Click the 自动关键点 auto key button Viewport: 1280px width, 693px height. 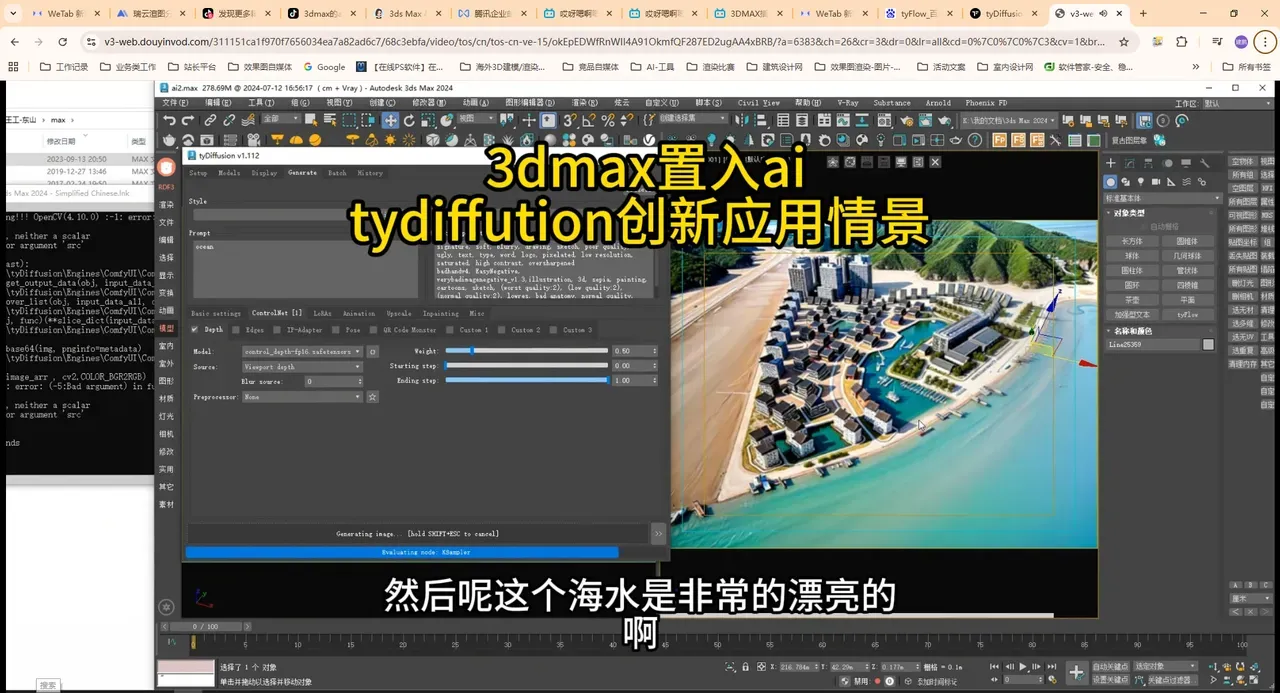tap(1111, 666)
